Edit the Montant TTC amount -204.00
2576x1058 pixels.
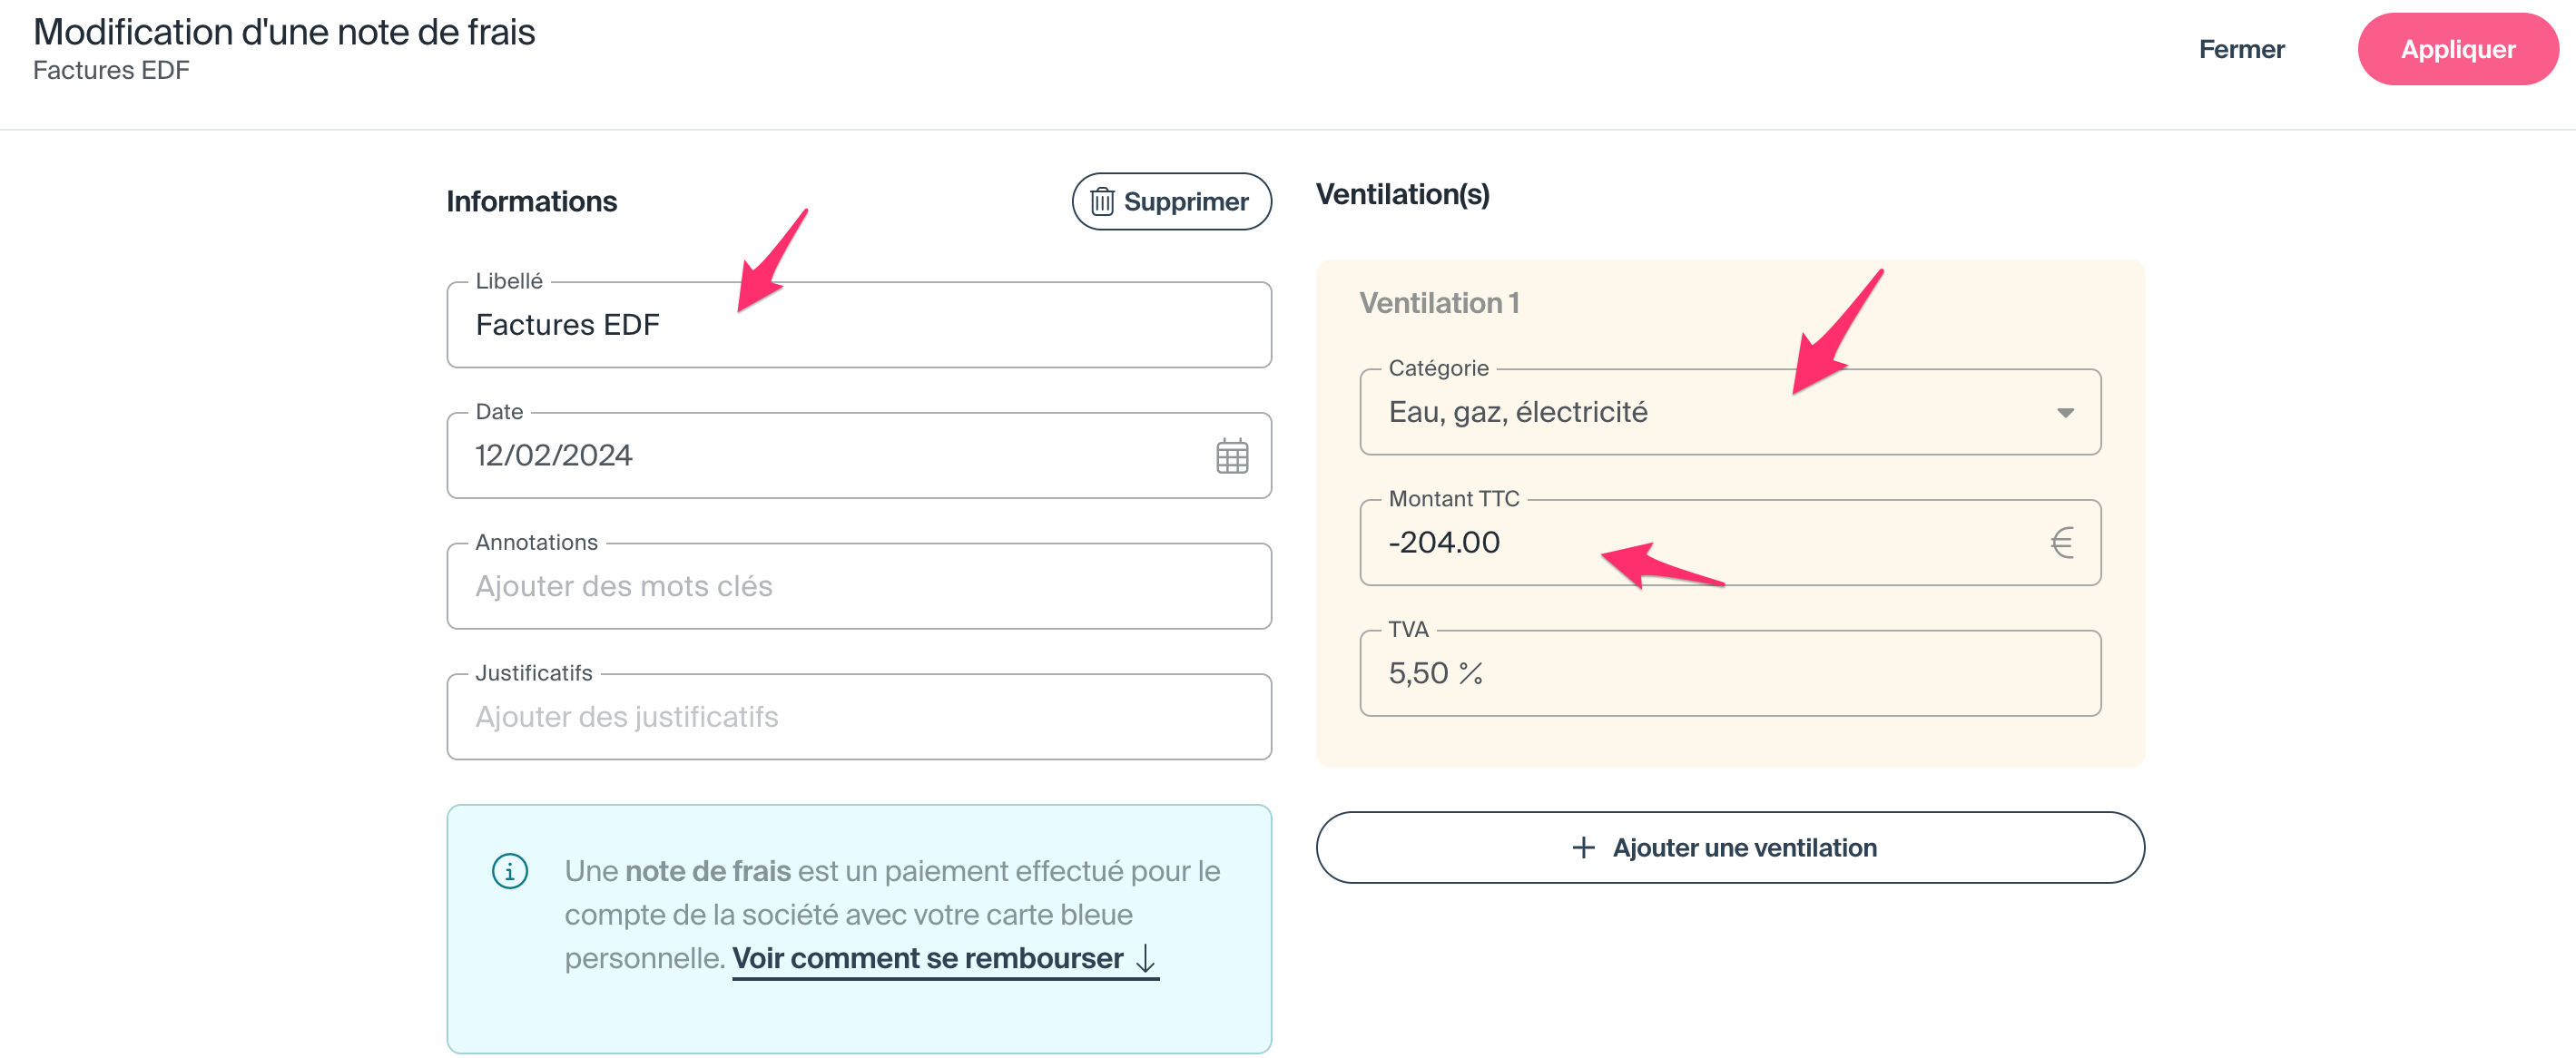(x=1700, y=543)
